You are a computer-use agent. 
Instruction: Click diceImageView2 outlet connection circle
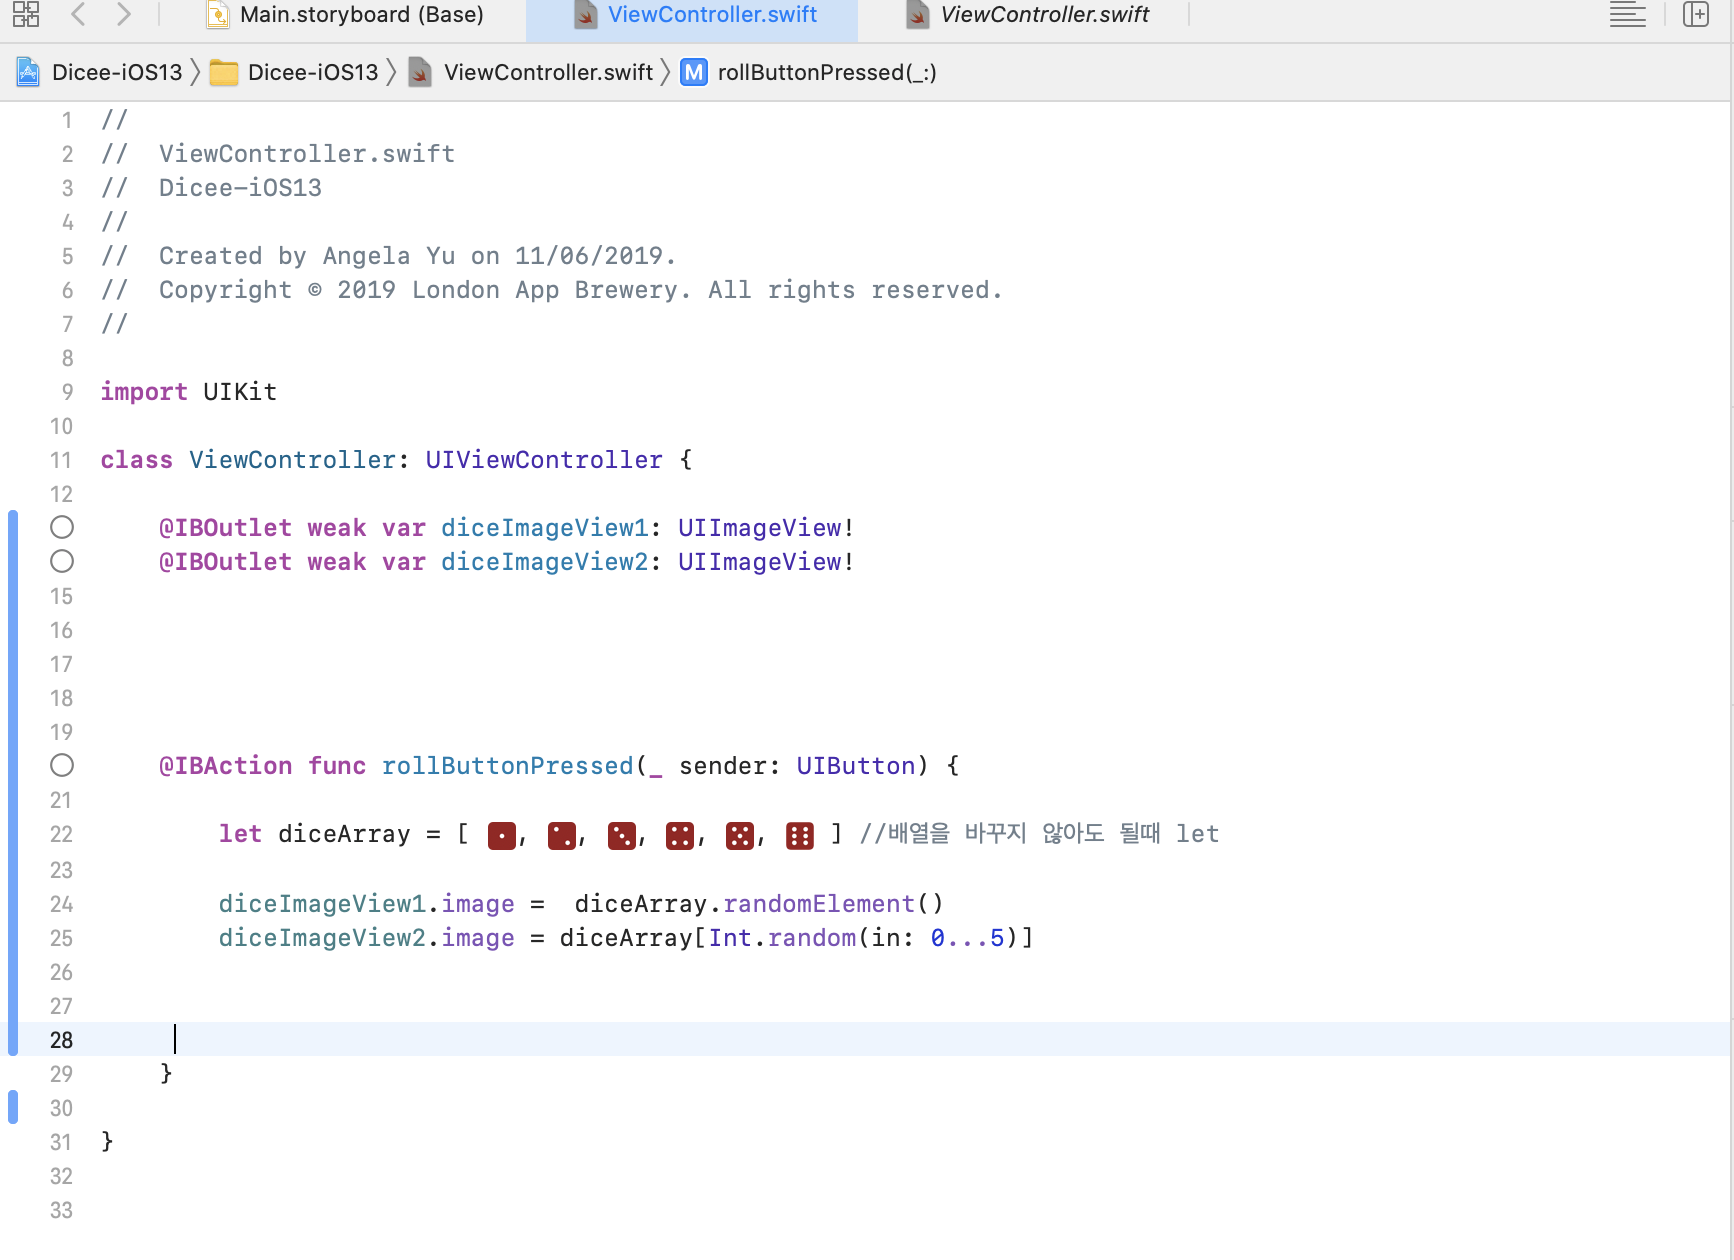point(62,561)
